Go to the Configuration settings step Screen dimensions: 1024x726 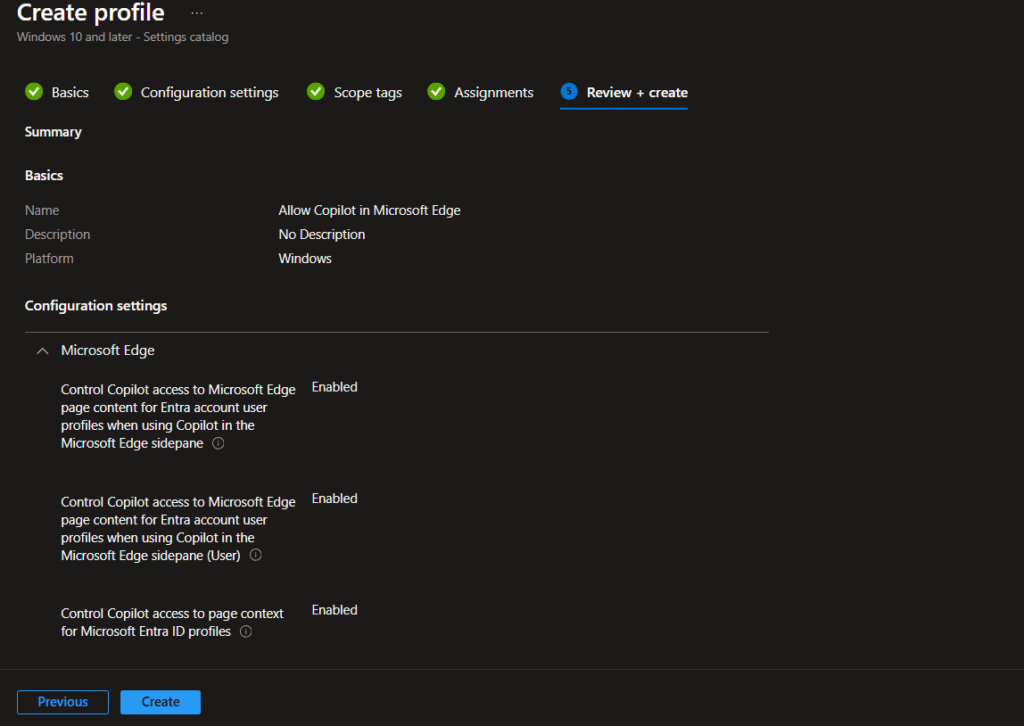point(209,91)
